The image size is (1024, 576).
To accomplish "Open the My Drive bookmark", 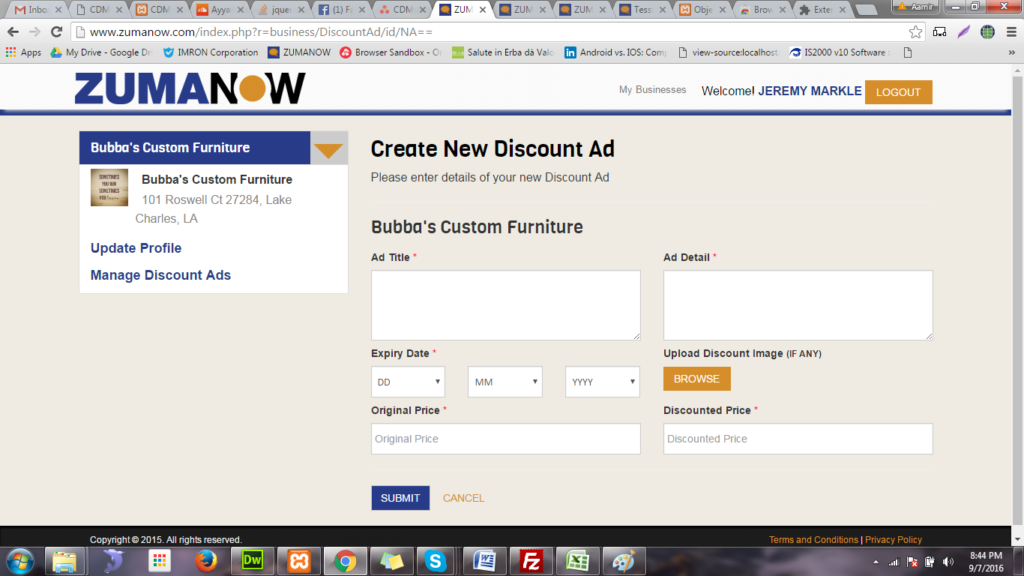I will 101,52.
